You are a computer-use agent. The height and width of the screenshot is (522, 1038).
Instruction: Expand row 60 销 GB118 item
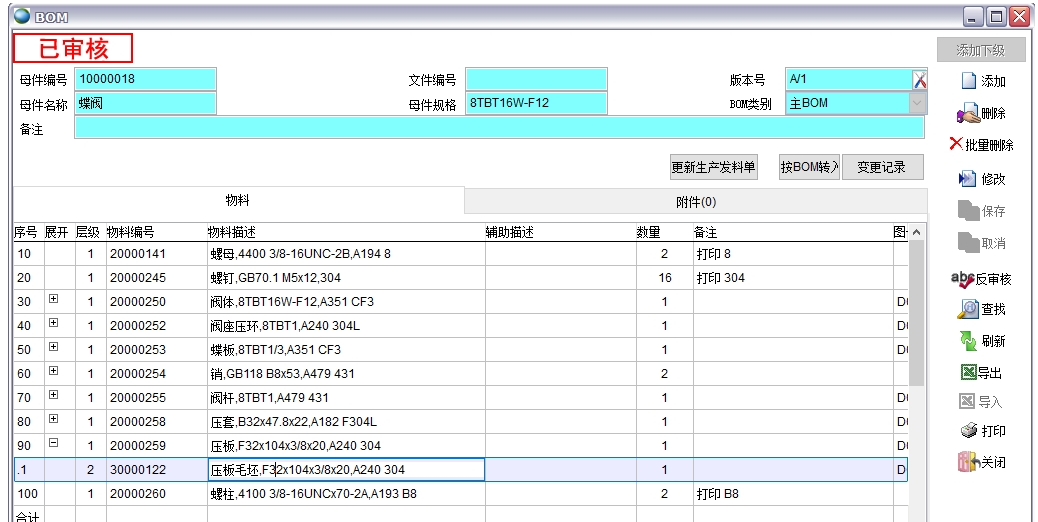54,370
